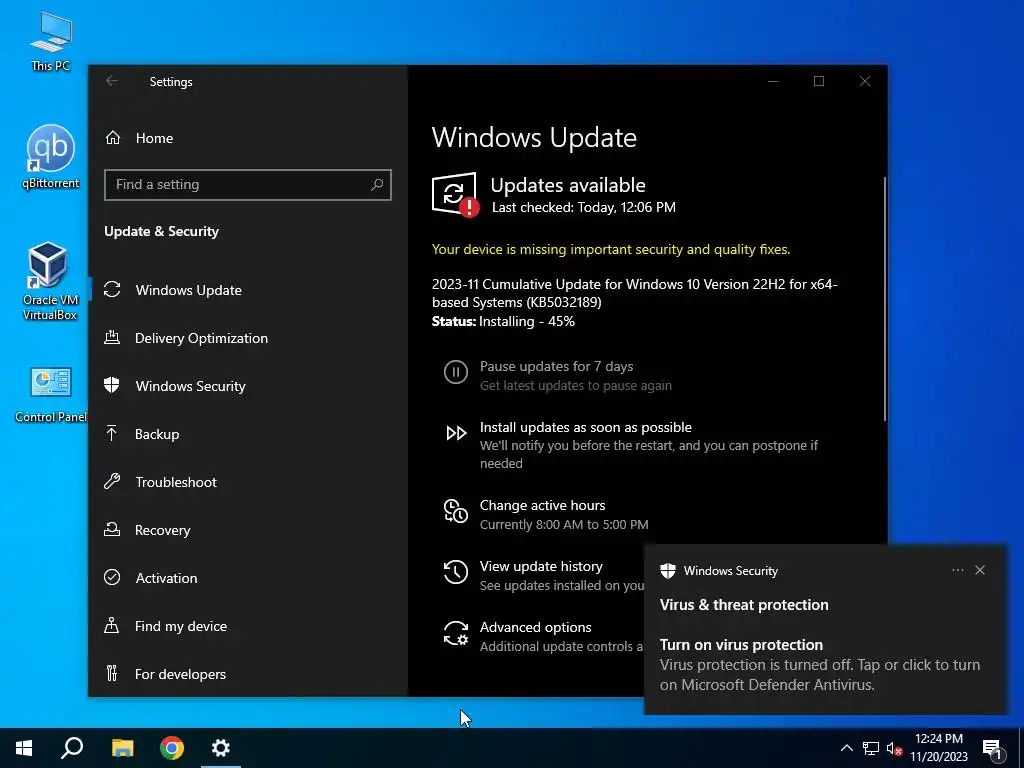The image size is (1024, 768).
Task: Show hidden tray icons chevron
Action: (846, 748)
